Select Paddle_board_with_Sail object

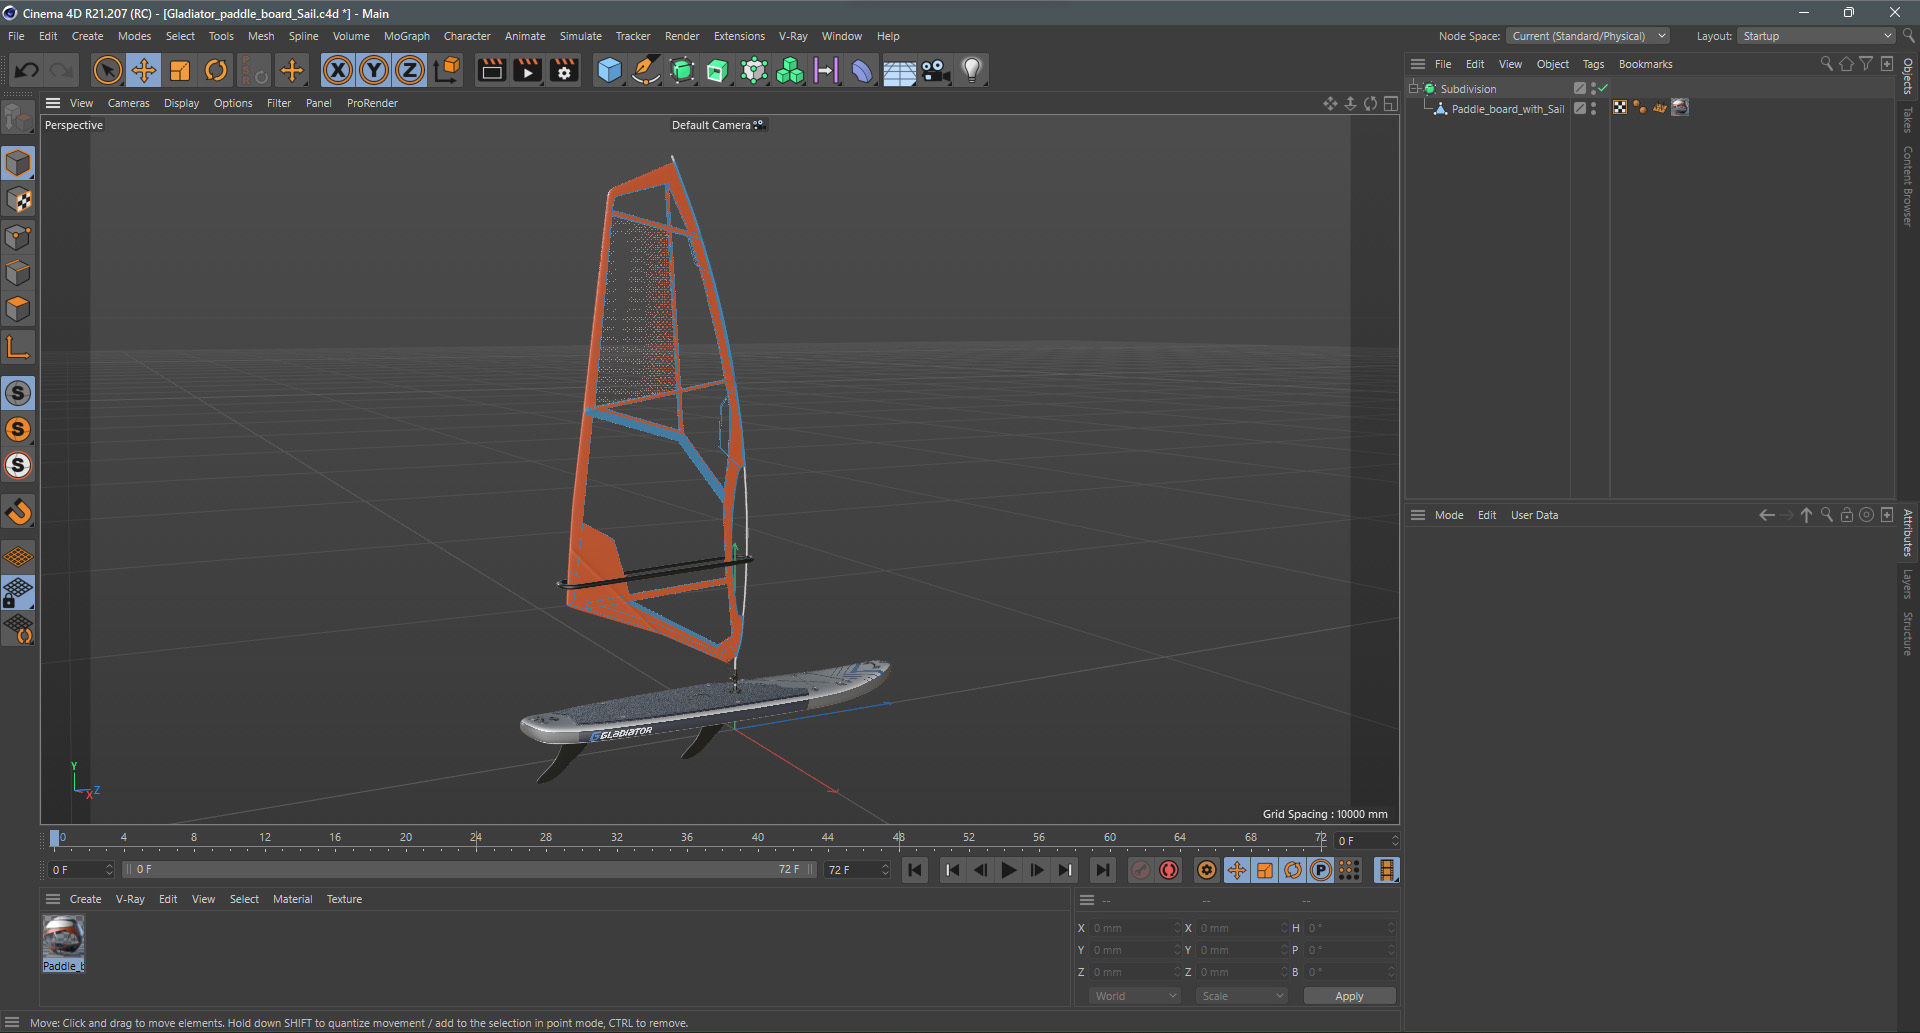coord(1507,109)
